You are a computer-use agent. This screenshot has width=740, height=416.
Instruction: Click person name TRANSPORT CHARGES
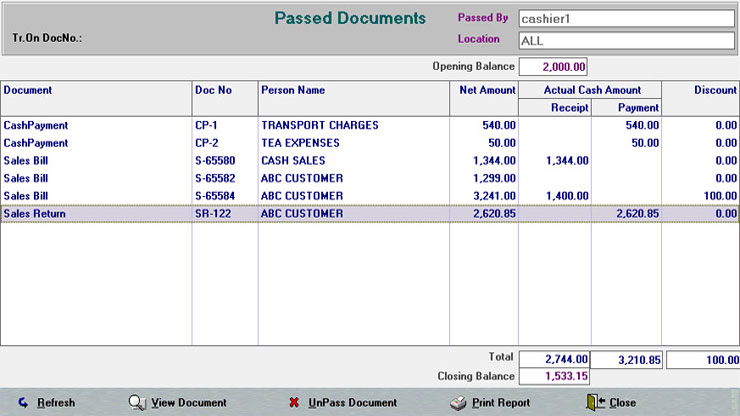(320, 126)
